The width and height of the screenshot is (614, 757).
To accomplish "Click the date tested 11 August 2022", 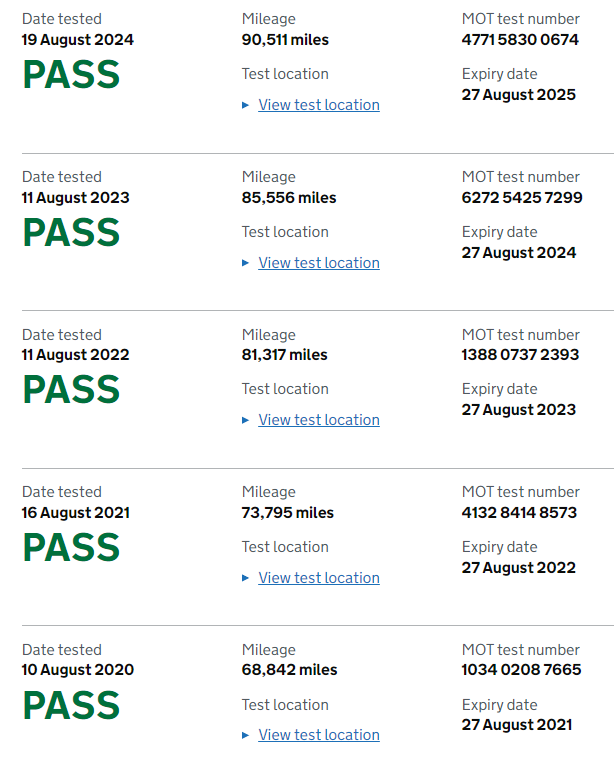I will pos(76,355).
